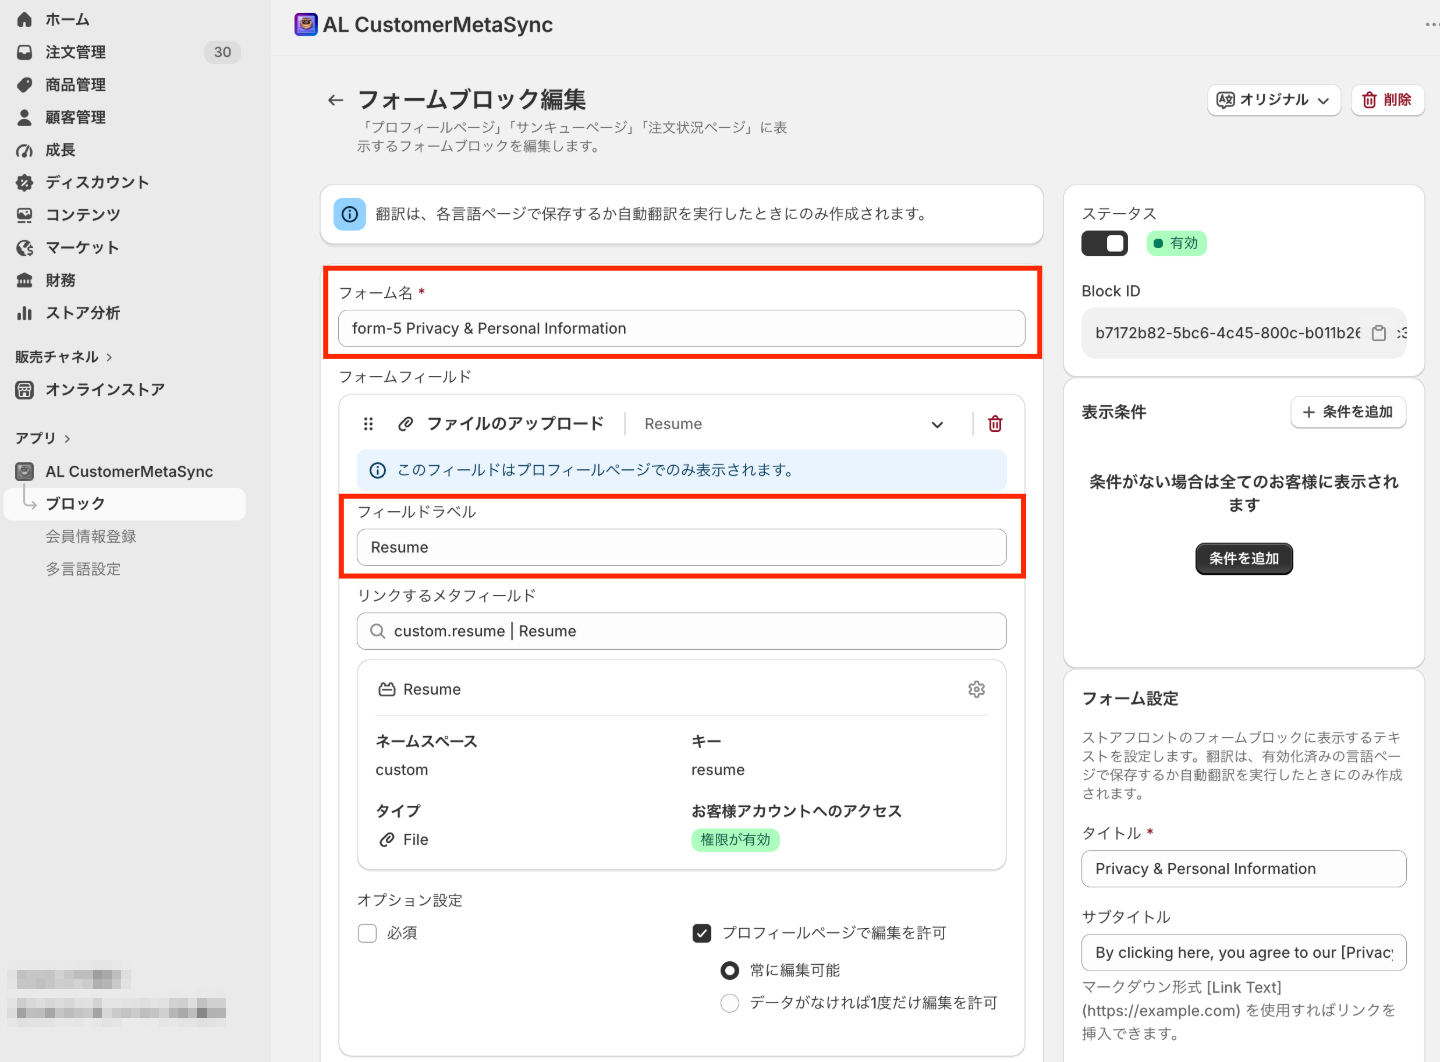Open 多言語設定 sub-menu item
1440x1062 pixels.
[x=83, y=569]
